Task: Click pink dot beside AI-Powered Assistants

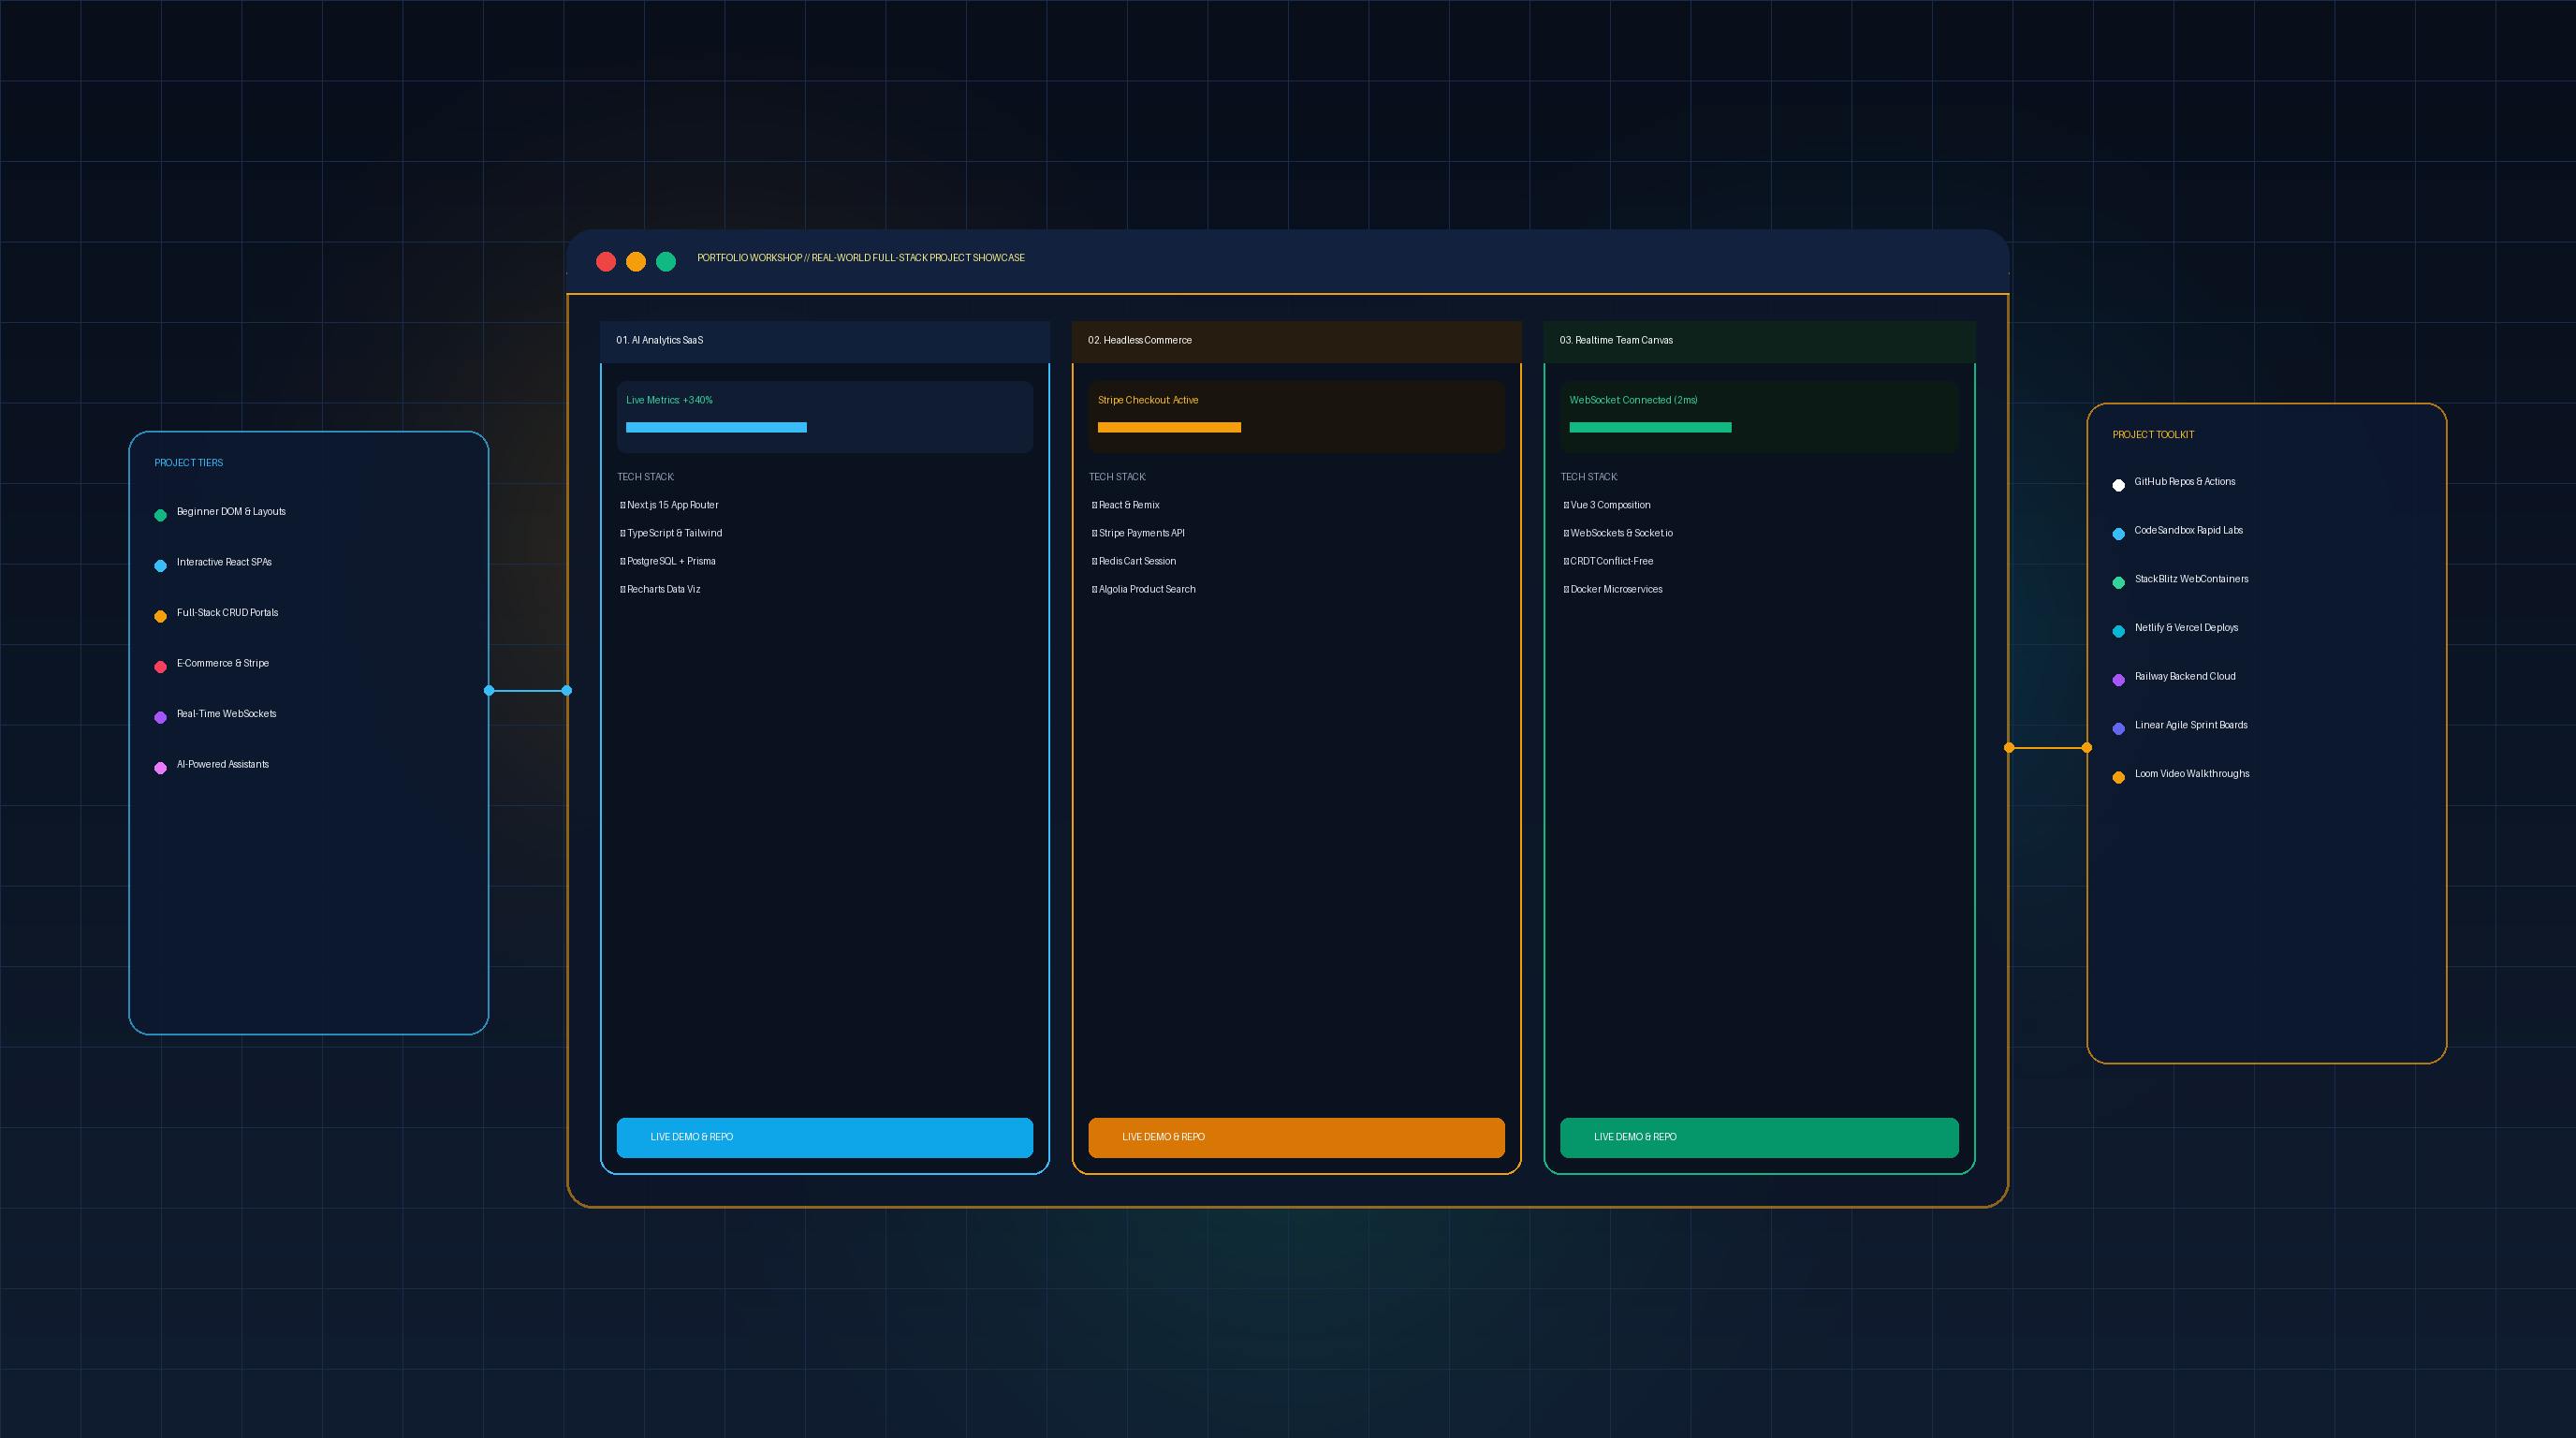Action: tap(160, 768)
